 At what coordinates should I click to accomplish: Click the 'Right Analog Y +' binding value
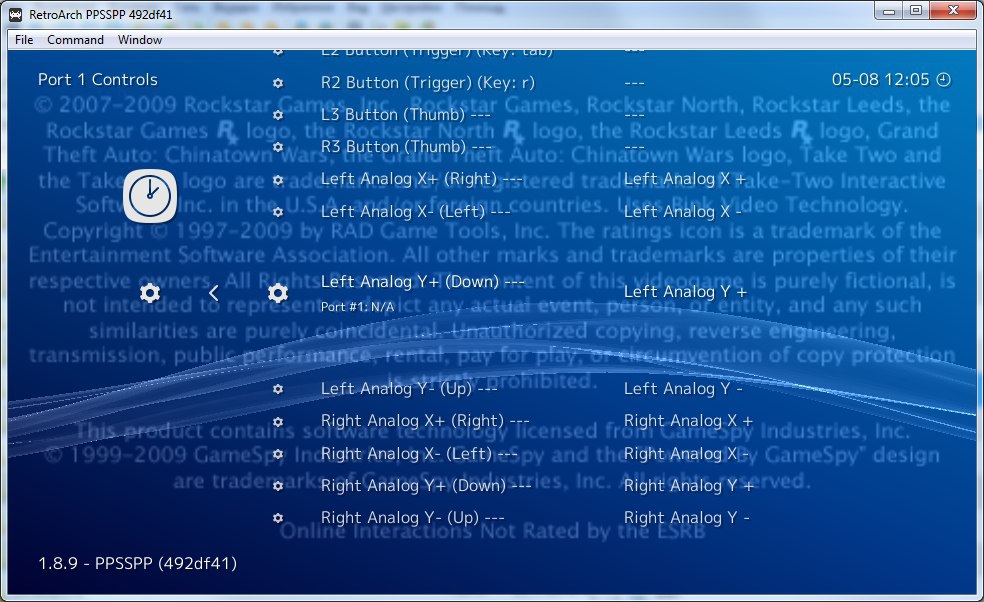(x=688, y=485)
